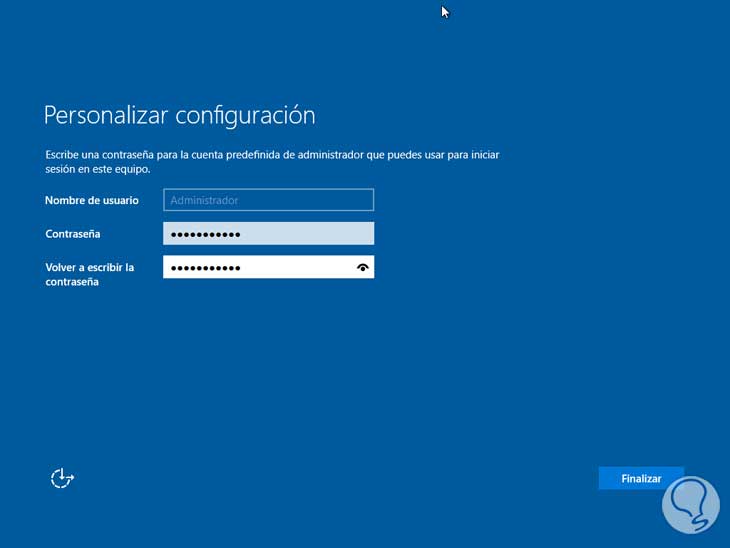Focus the re-enter password field

(260, 268)
